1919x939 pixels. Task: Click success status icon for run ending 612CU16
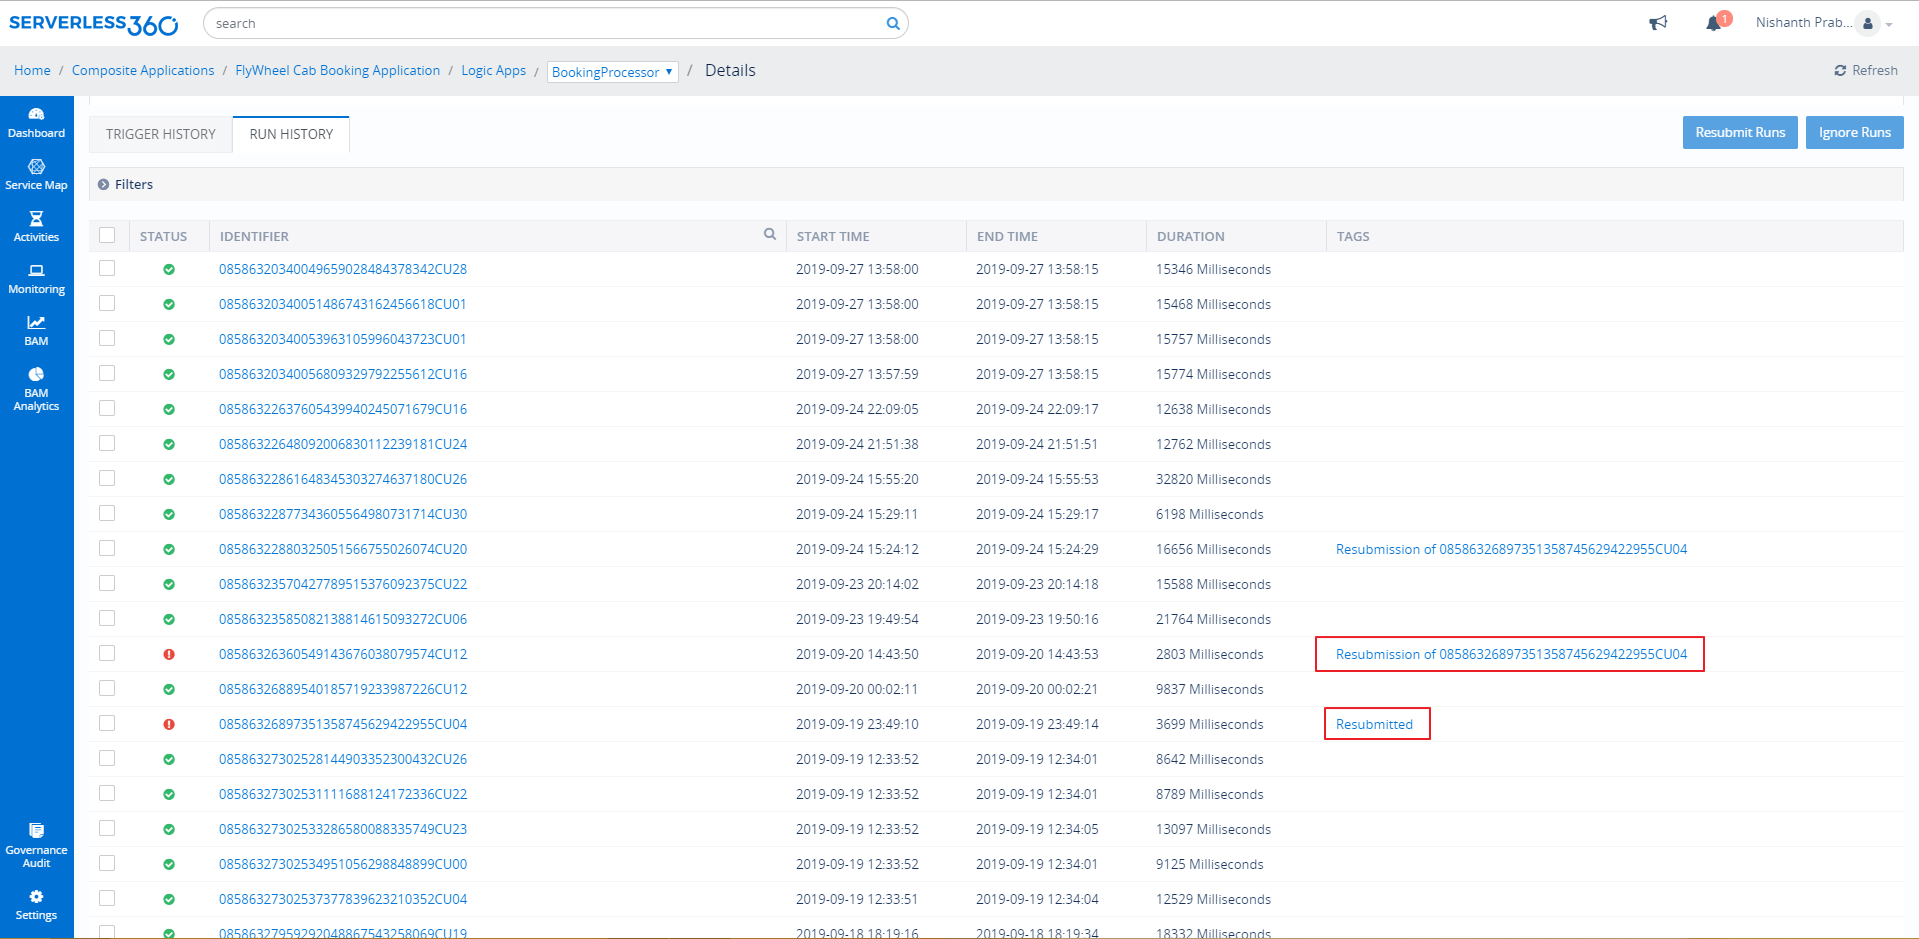(x=169, y=374)
